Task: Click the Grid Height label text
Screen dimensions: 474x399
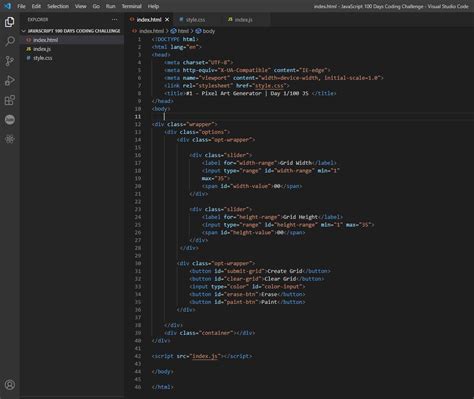Action: click(300, 217)
